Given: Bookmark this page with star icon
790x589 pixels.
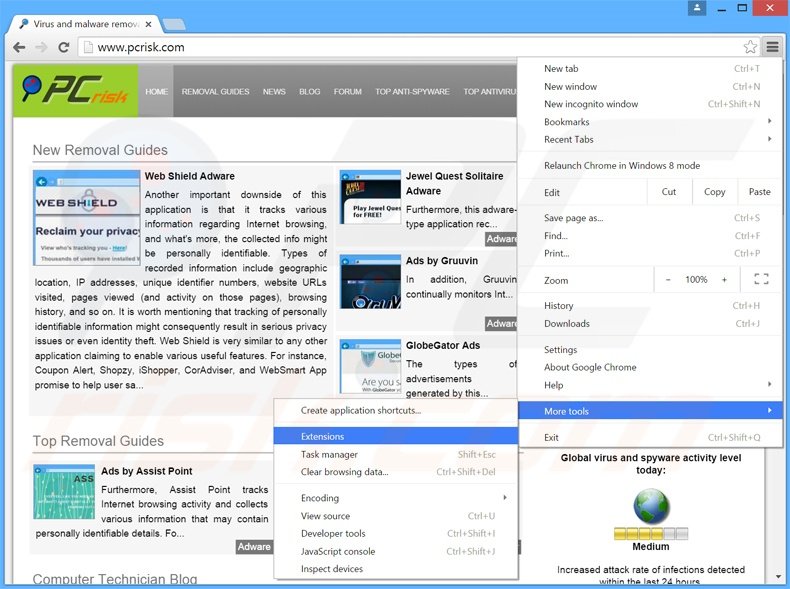Looking at the screenshot, I should (x=750, y=47).
